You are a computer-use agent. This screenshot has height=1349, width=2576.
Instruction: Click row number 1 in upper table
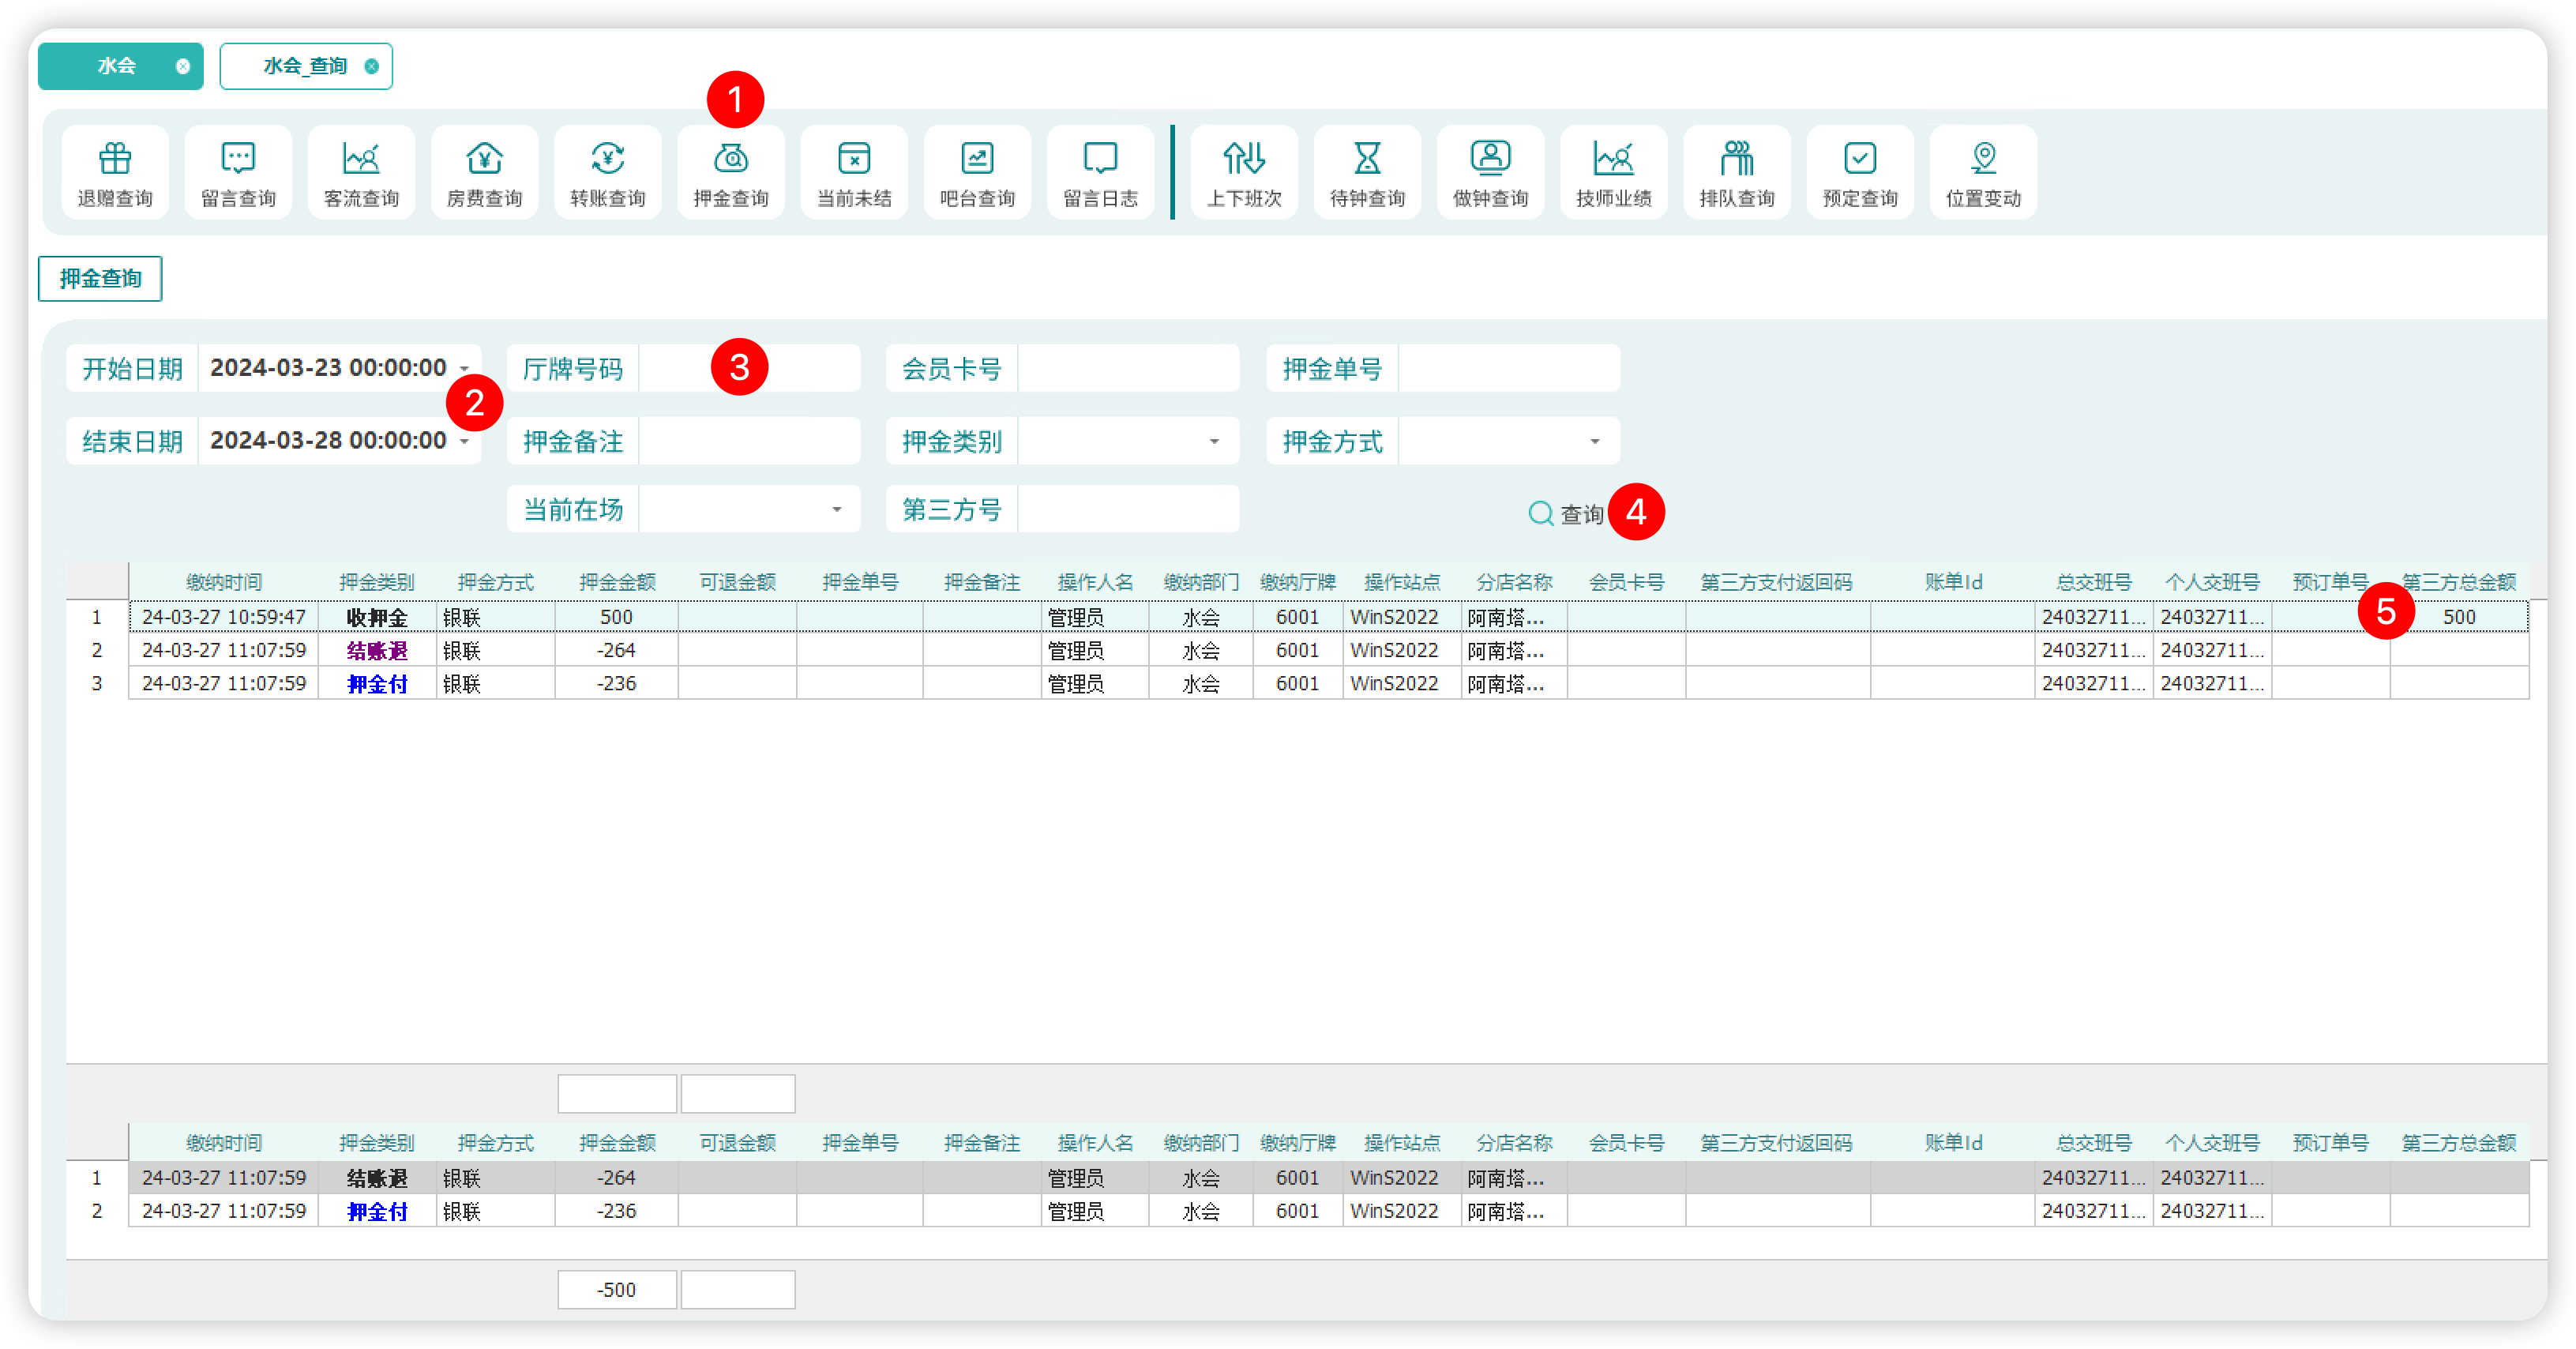click(x=97, y=617)
